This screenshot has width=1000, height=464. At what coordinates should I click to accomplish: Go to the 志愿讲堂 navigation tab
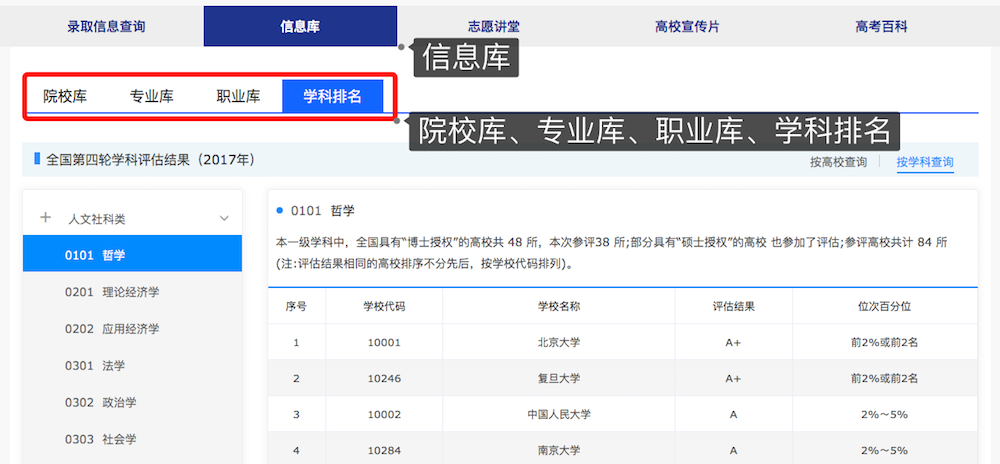[494, 27]
